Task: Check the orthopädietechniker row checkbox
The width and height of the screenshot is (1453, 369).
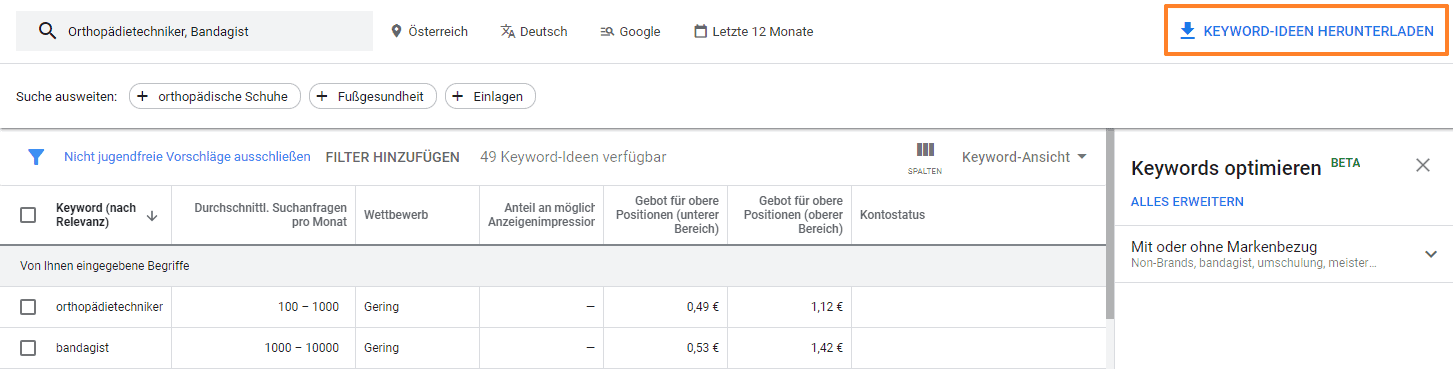Action: tap(28, 307)
